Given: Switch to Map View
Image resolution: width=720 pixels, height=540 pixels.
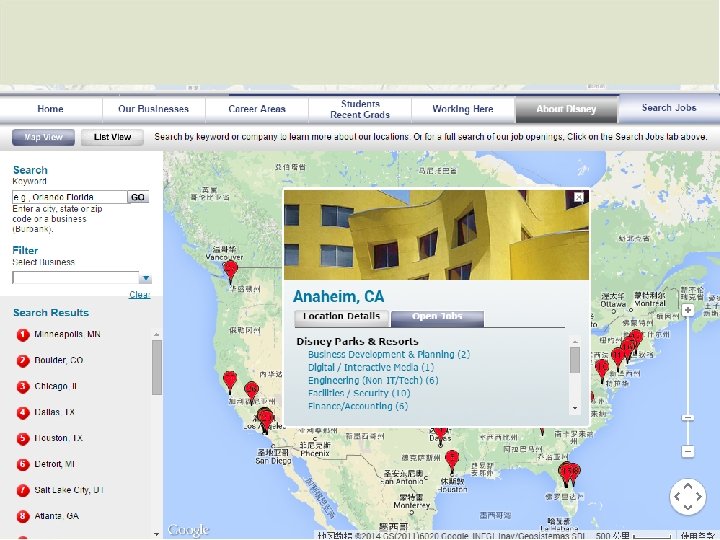Looking at the screenshot, I should [x=43, y=137].
